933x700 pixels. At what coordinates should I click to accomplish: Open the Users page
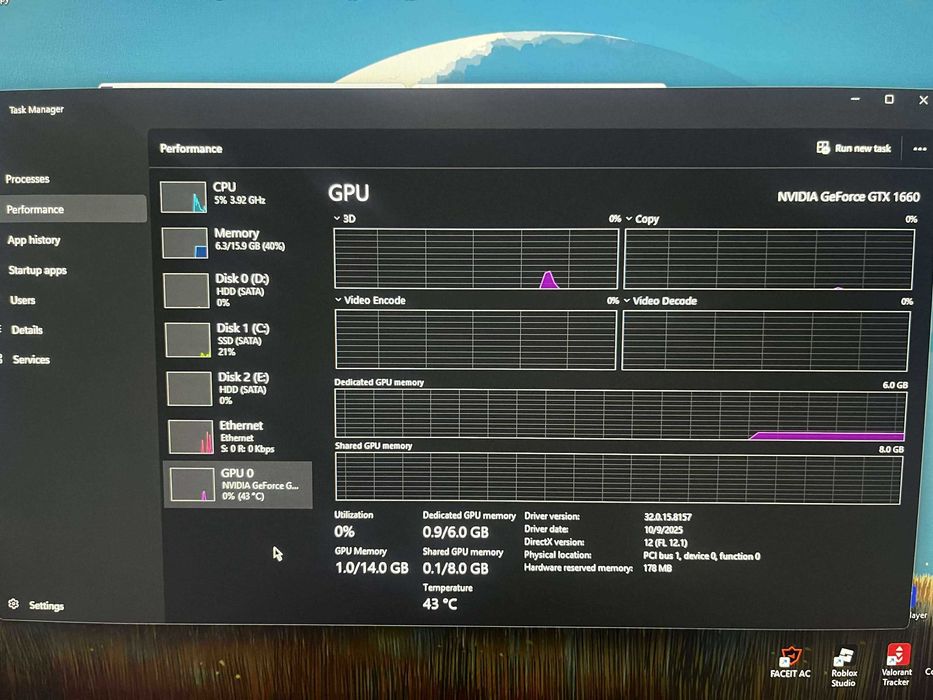23,300
